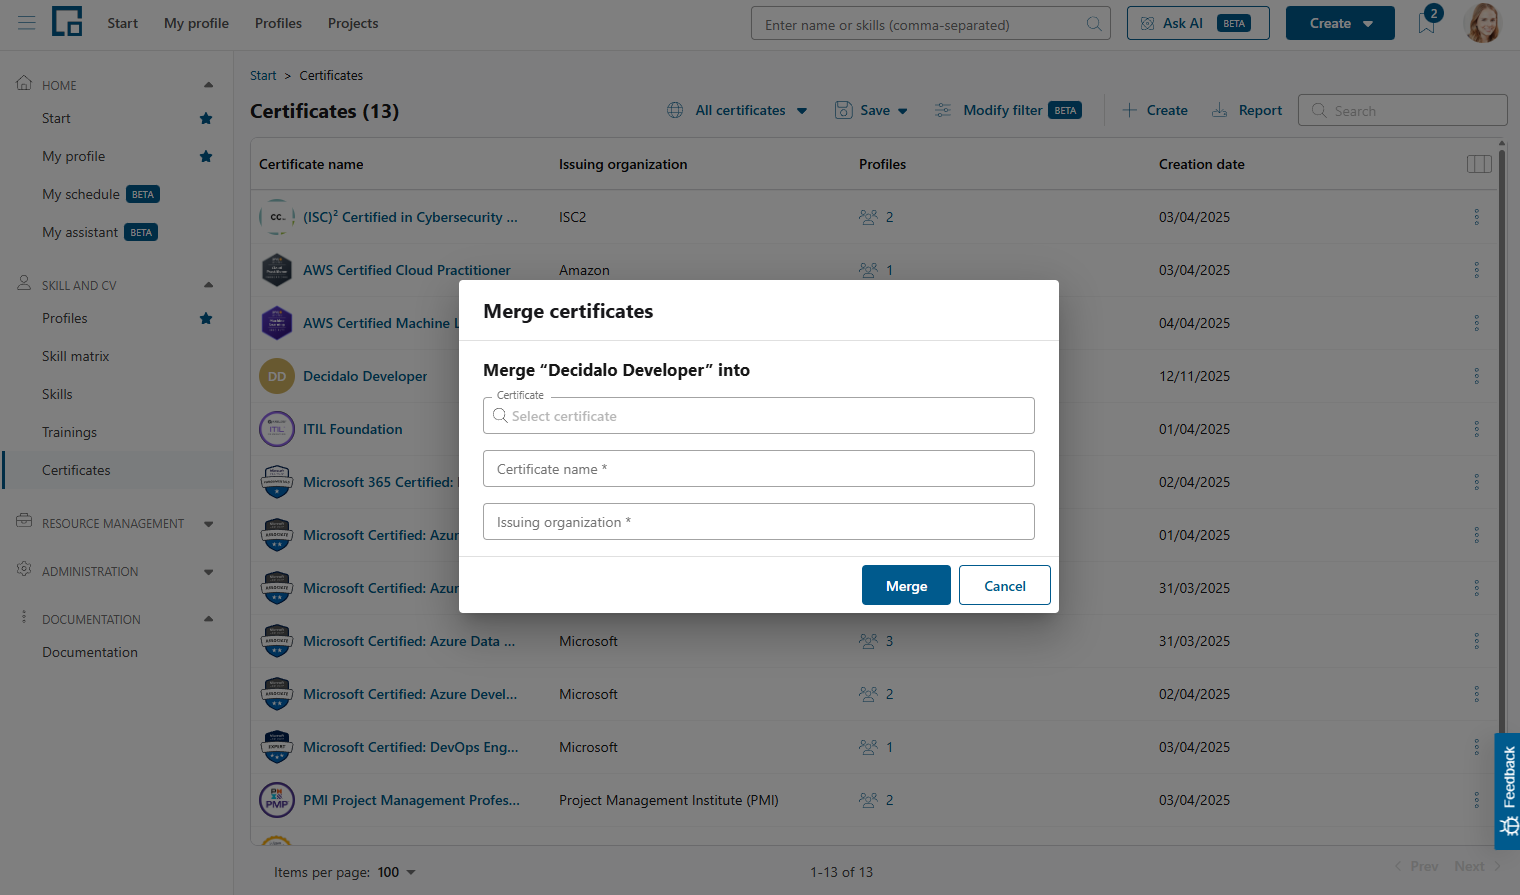Open the All certificates filter dropdown
This screenshot has width=1520, height=895.
[737, 111]
